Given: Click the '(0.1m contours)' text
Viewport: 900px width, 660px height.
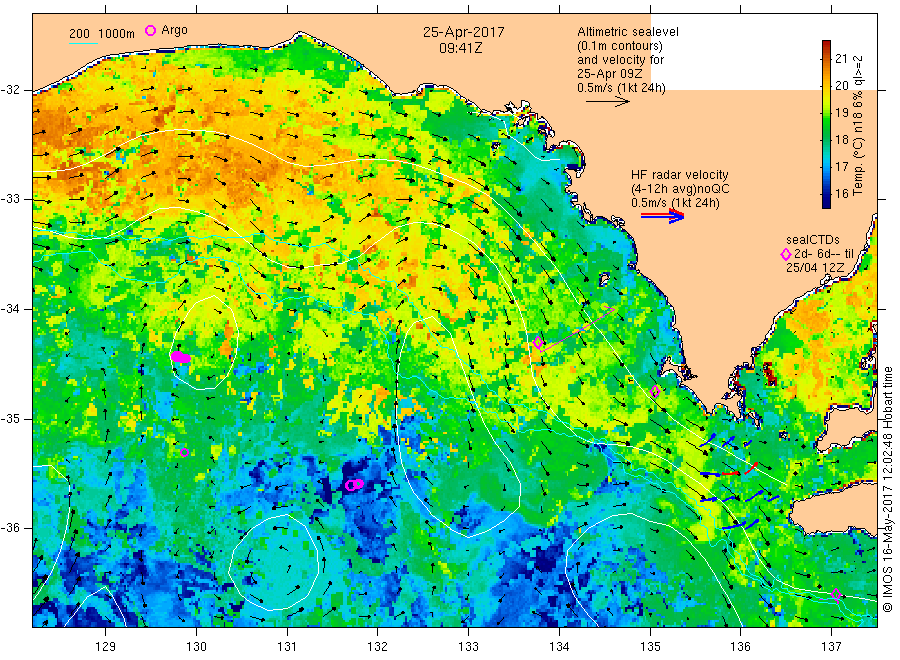Looking at the screenshot, I should point(619,46).
